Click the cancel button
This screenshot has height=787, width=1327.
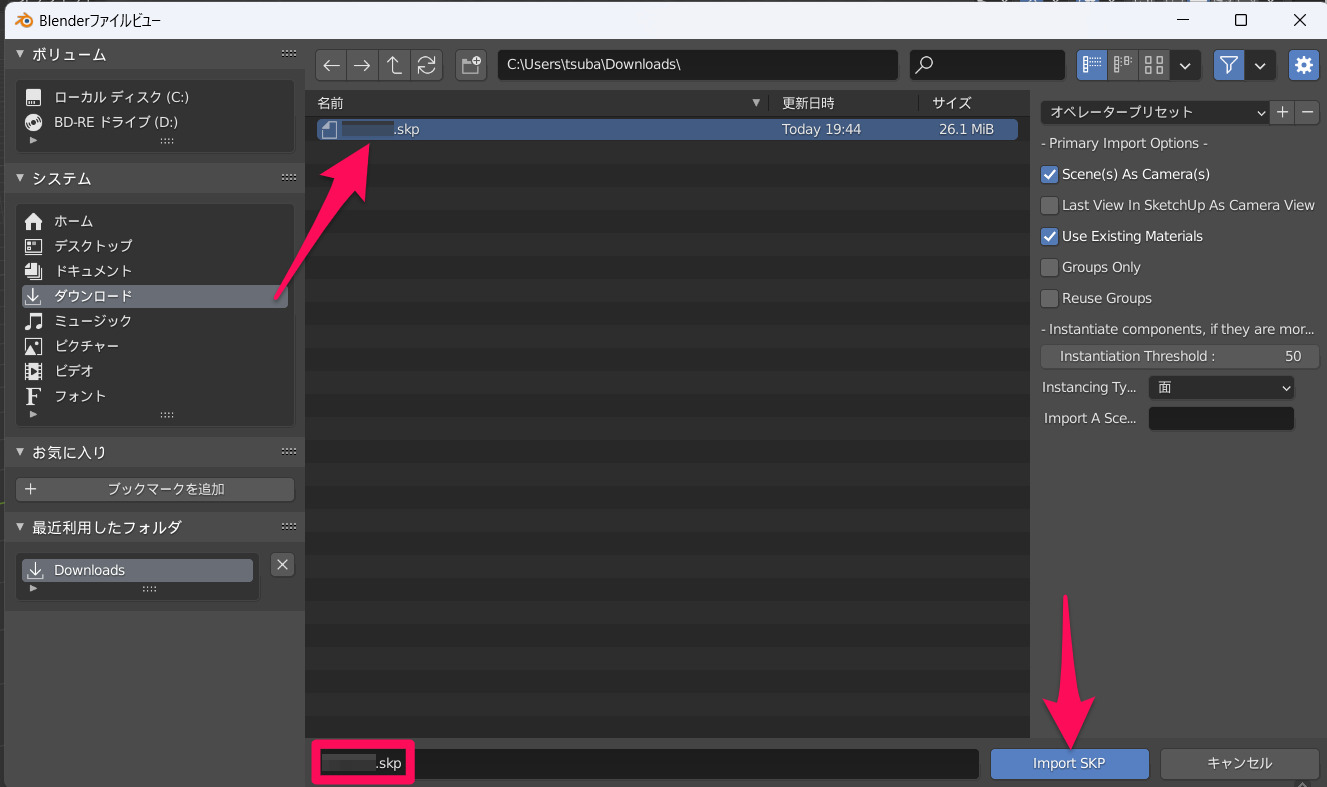pos(1240,763)
